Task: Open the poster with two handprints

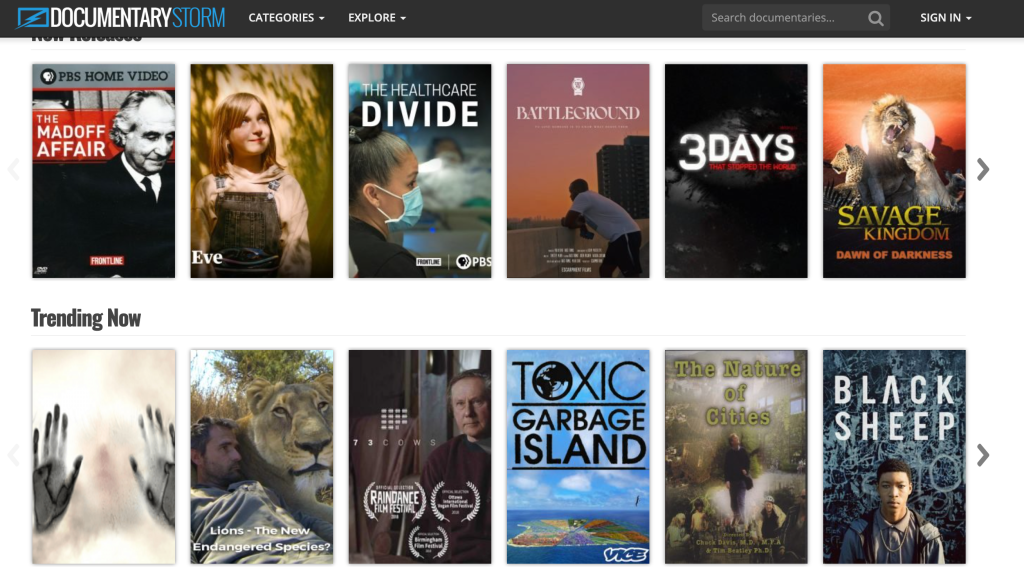Action: pos(104,457)
